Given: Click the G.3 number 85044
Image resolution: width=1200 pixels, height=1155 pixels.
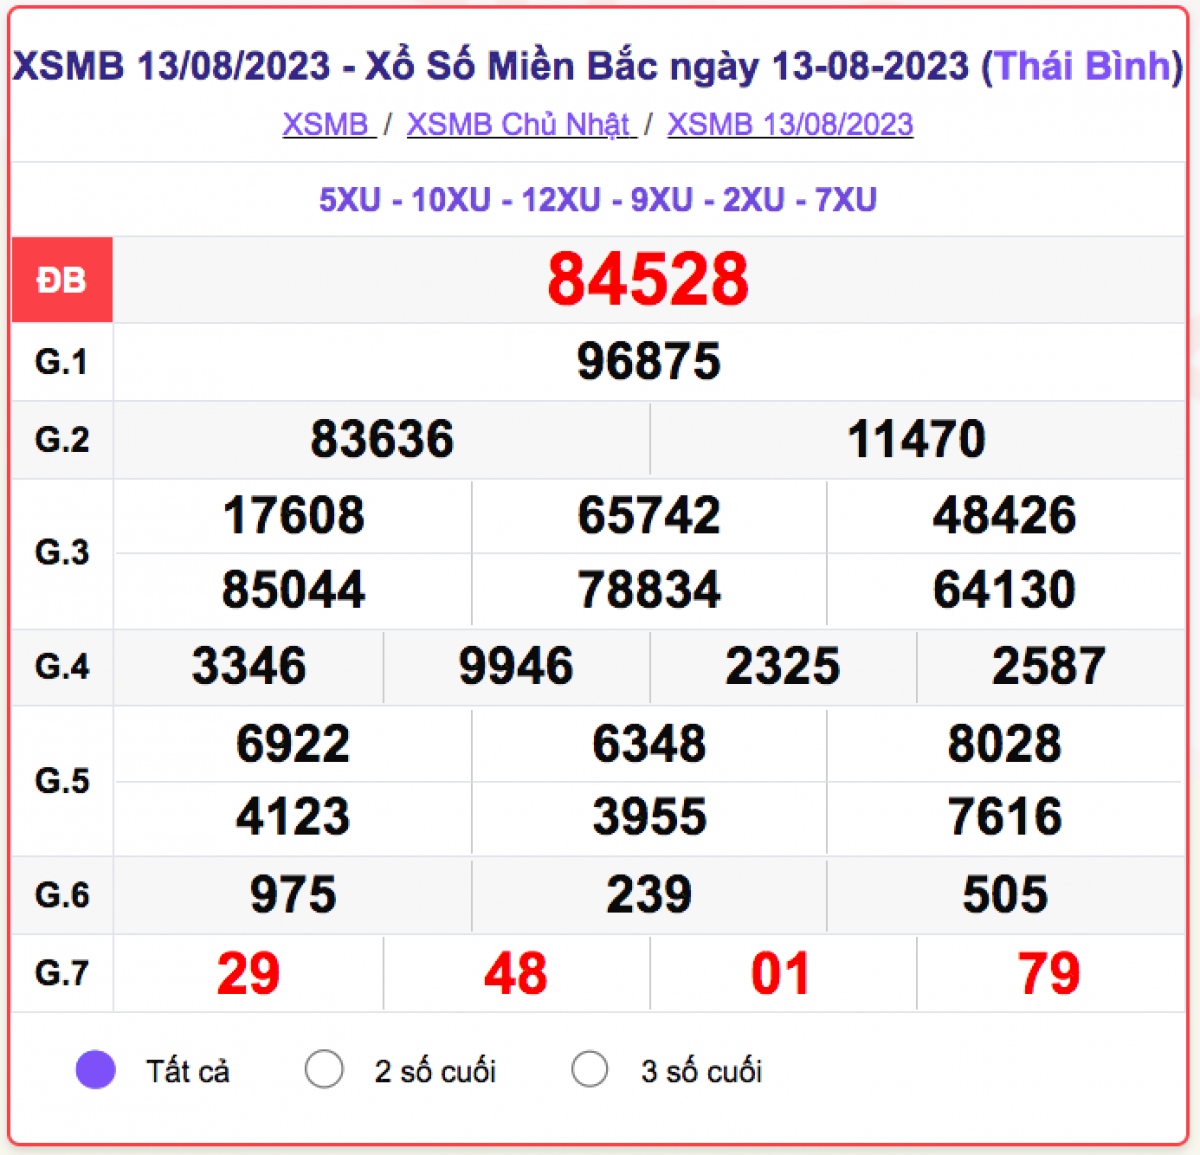Looking at the screenshot, I should 294,590.
